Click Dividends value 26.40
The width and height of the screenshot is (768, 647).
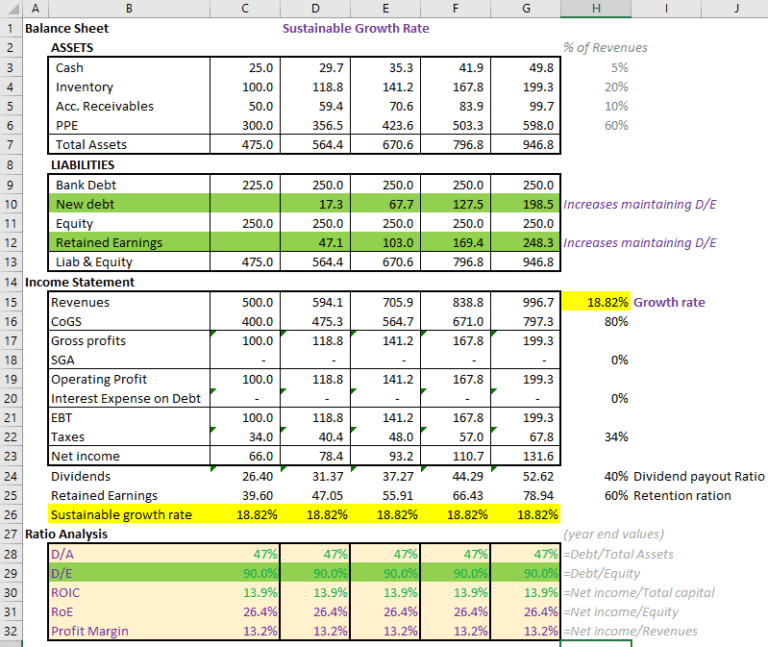(245, 476)
